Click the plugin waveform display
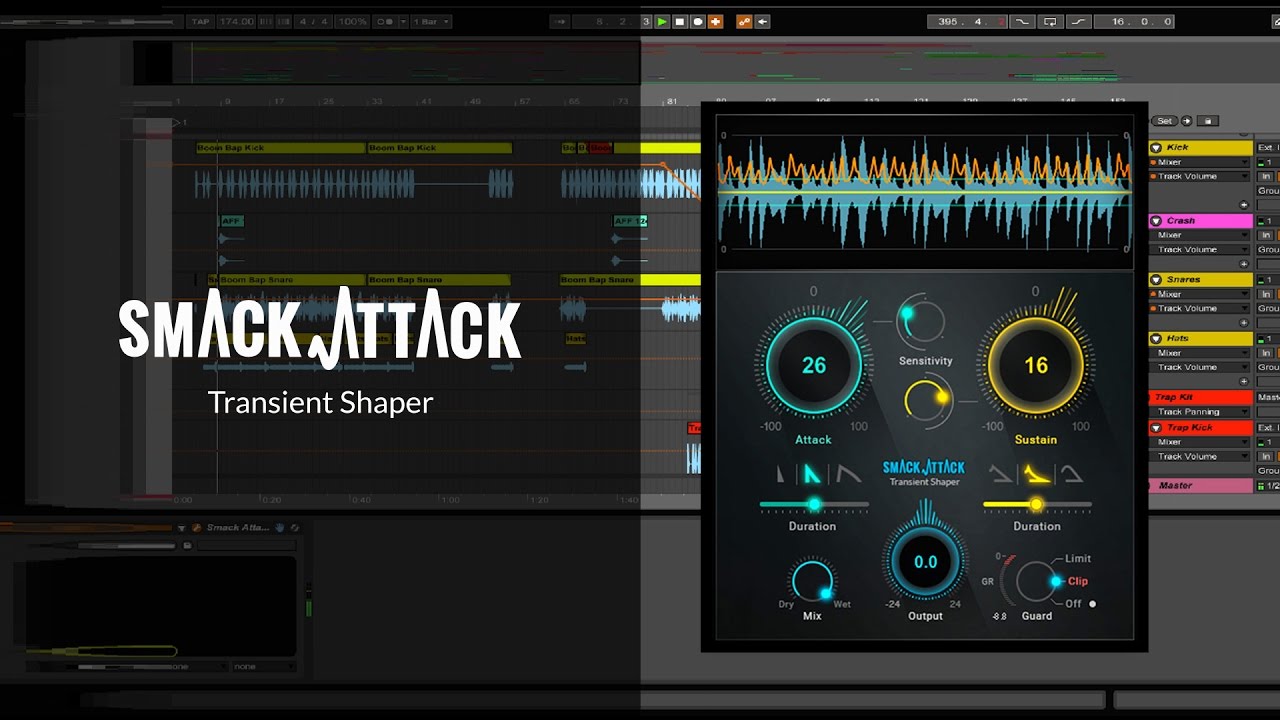Screen dimensions: 1280x720 tap(925, 191)
